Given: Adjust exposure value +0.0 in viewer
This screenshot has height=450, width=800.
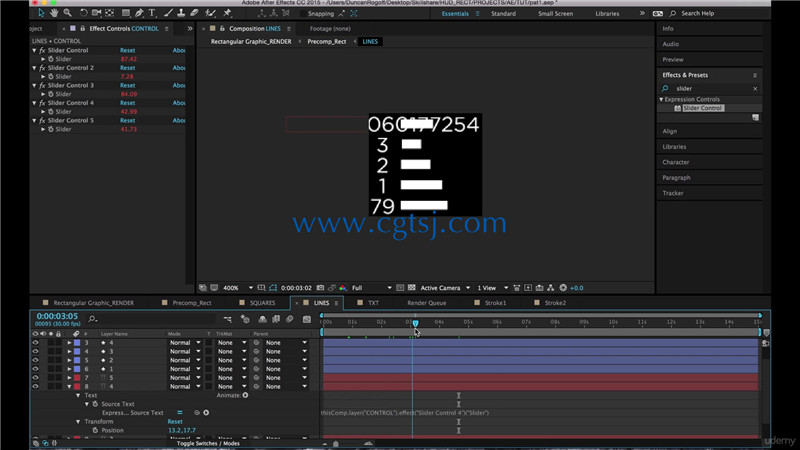Looking at the screenshot, I should [x=577, y=288].
